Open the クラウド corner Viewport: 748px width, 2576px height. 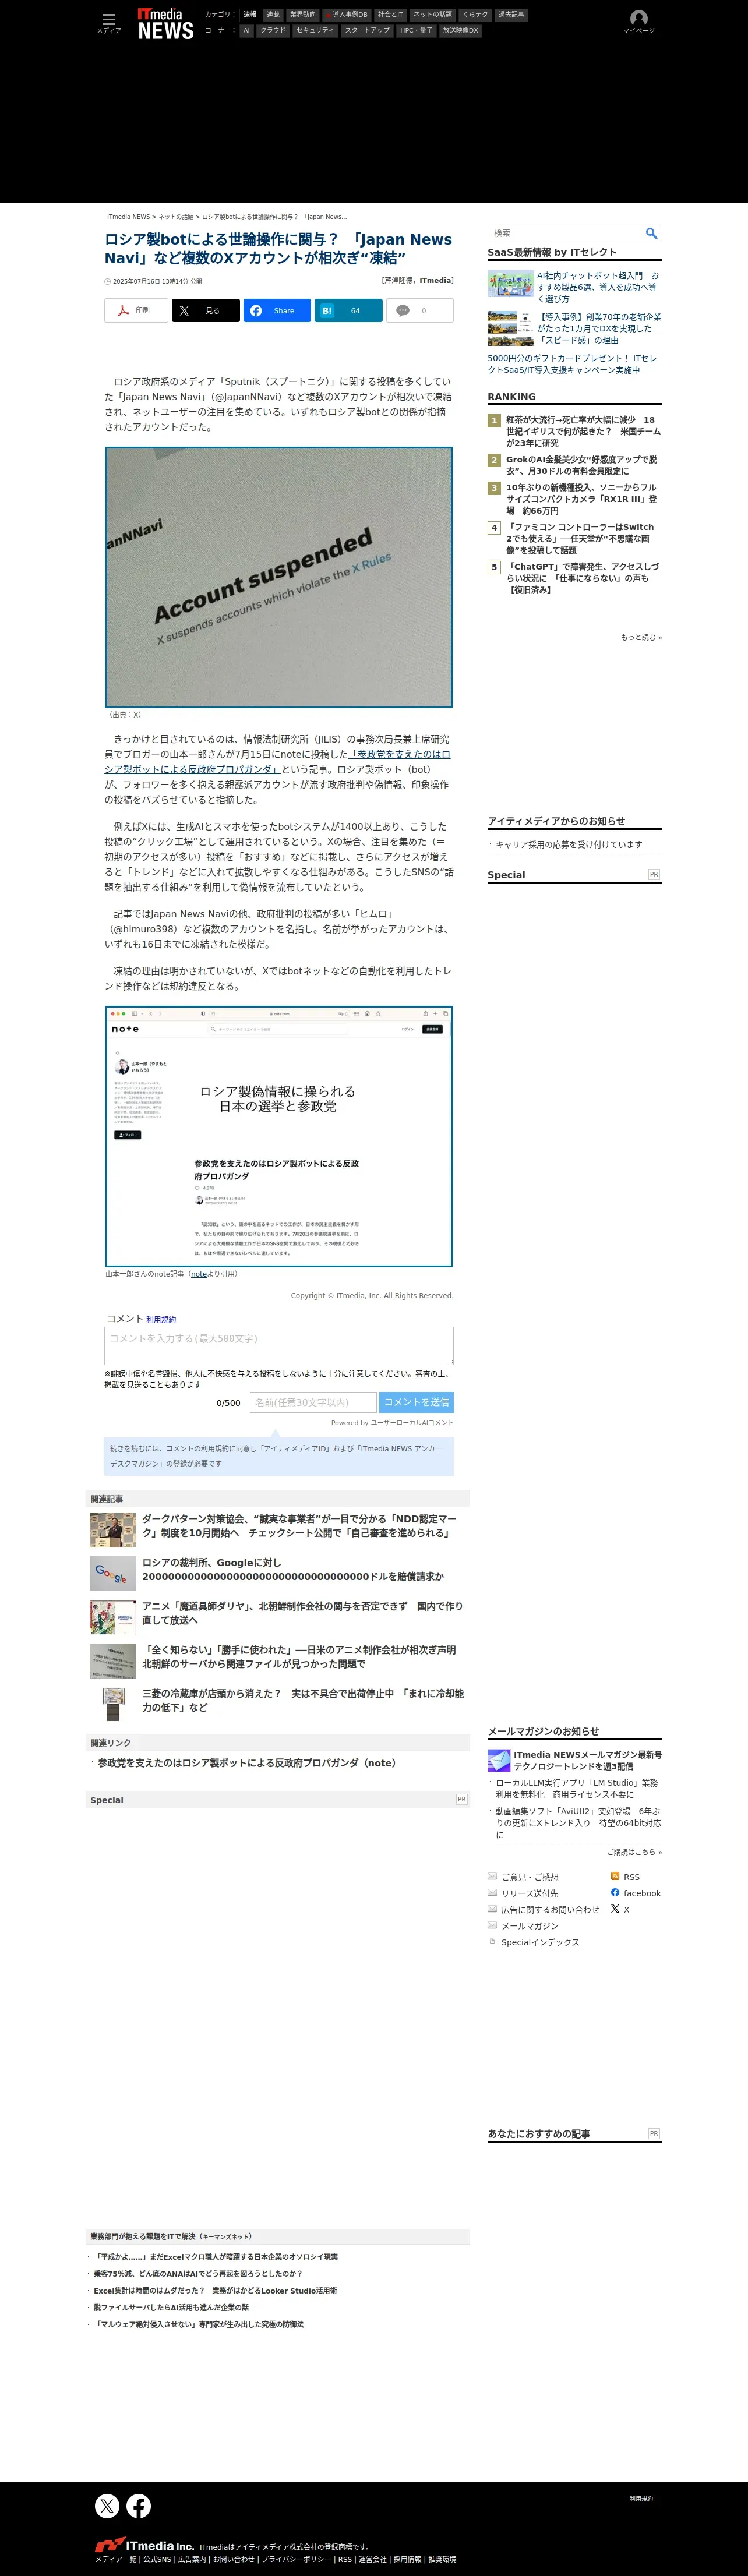coord(273,30)
